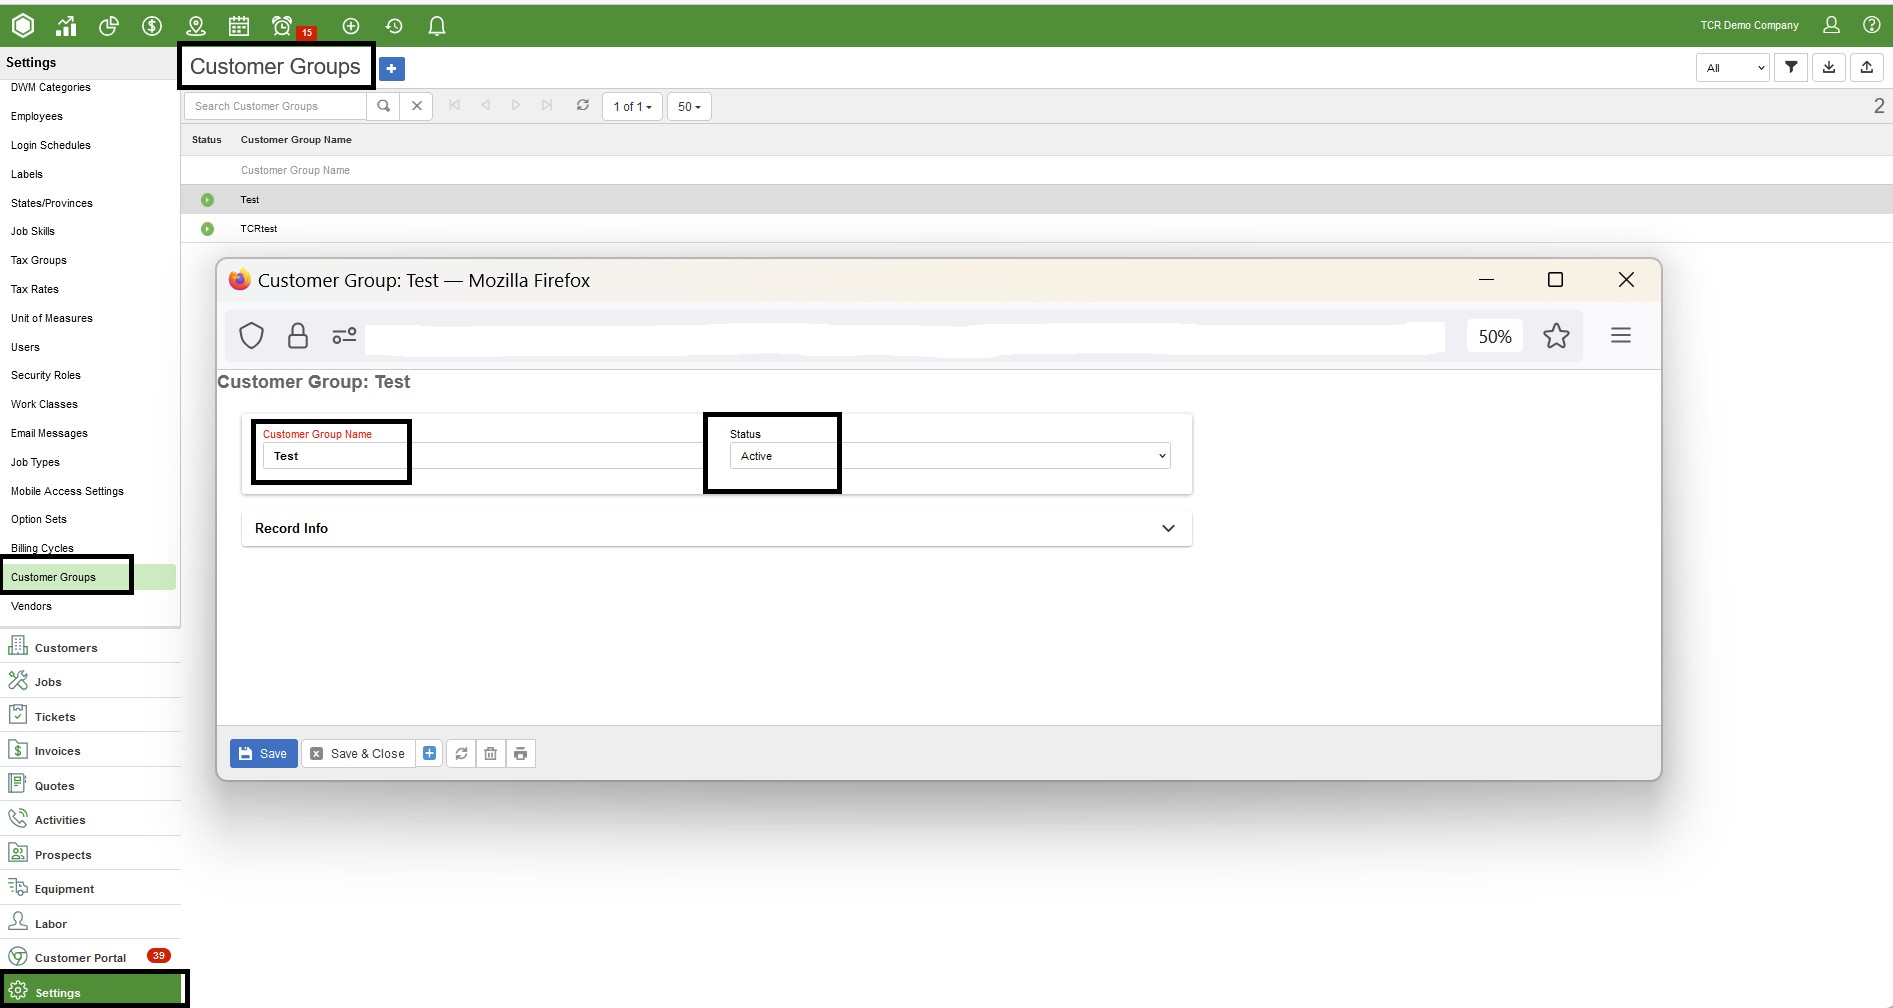
Task: Expand the Record Info section
Action: click(x=716, y=529)
